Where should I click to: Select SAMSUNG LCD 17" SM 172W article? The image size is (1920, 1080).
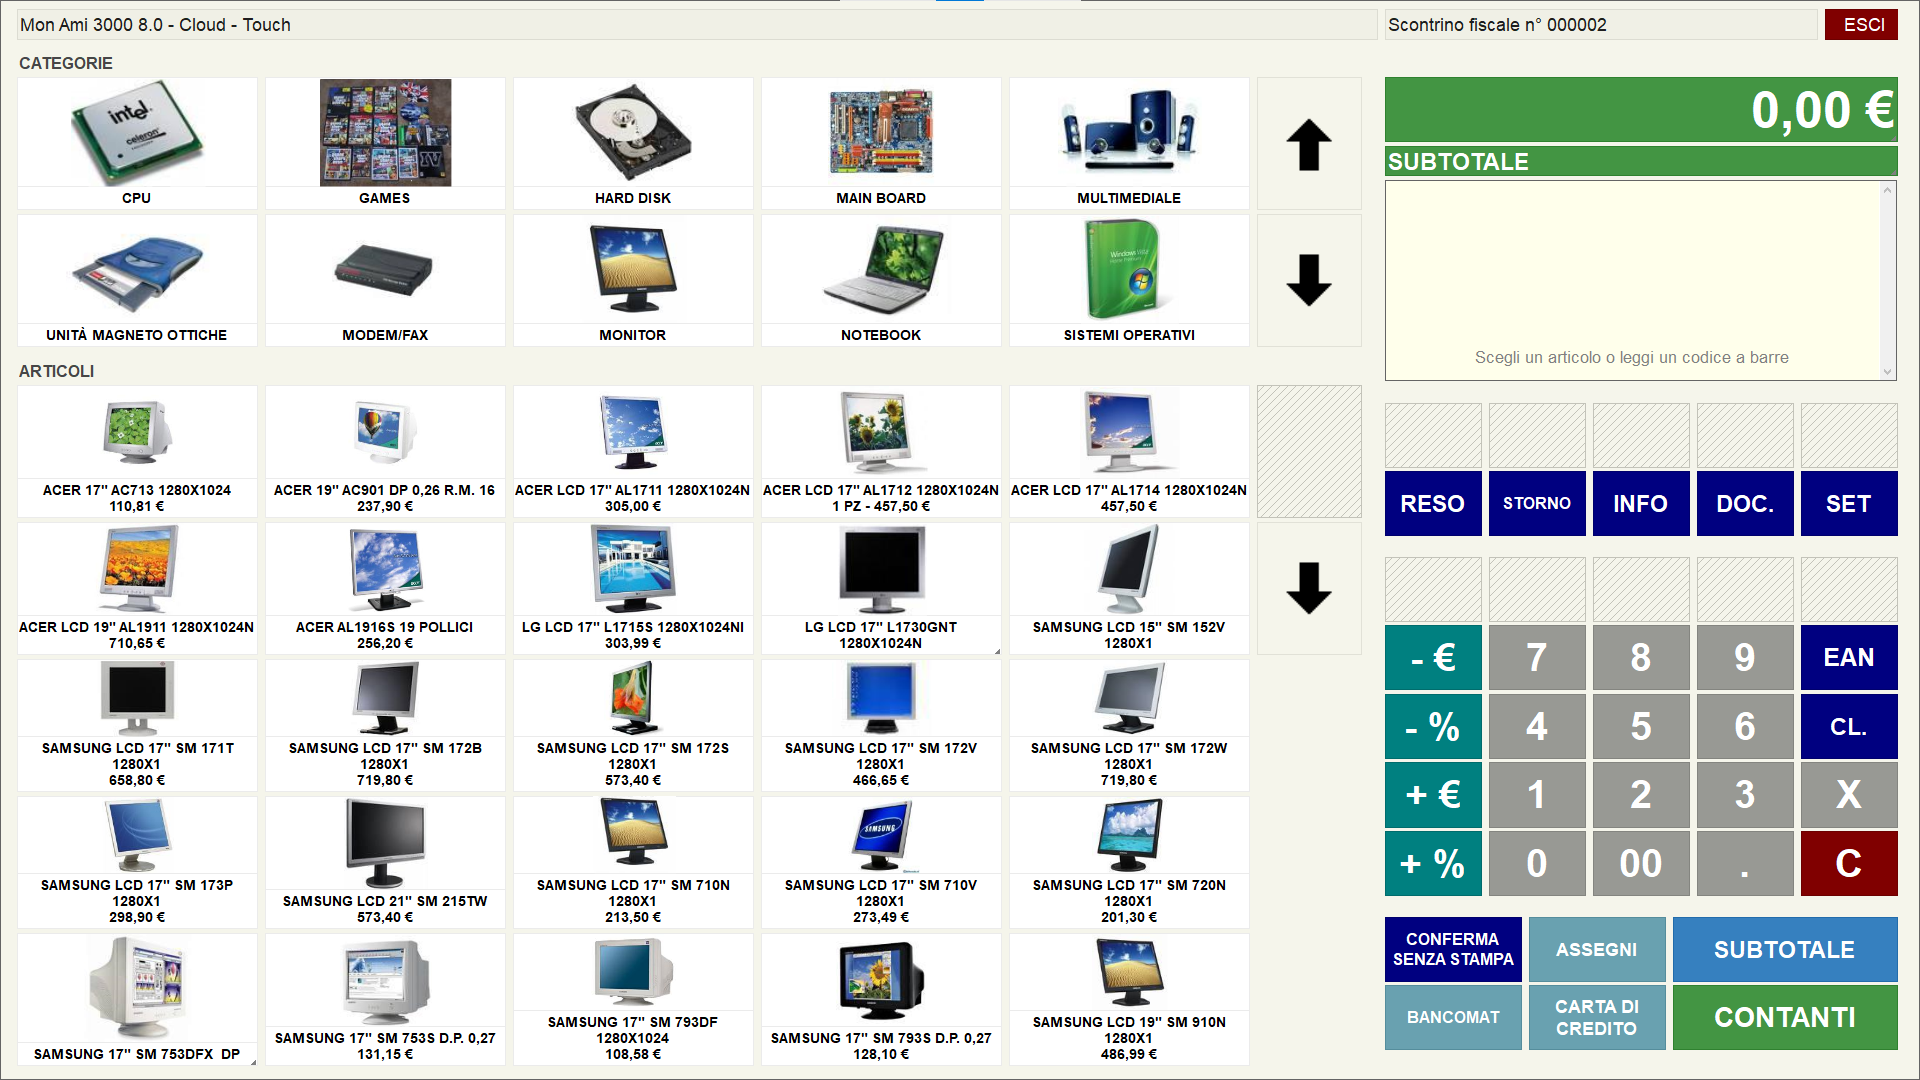1129,725
